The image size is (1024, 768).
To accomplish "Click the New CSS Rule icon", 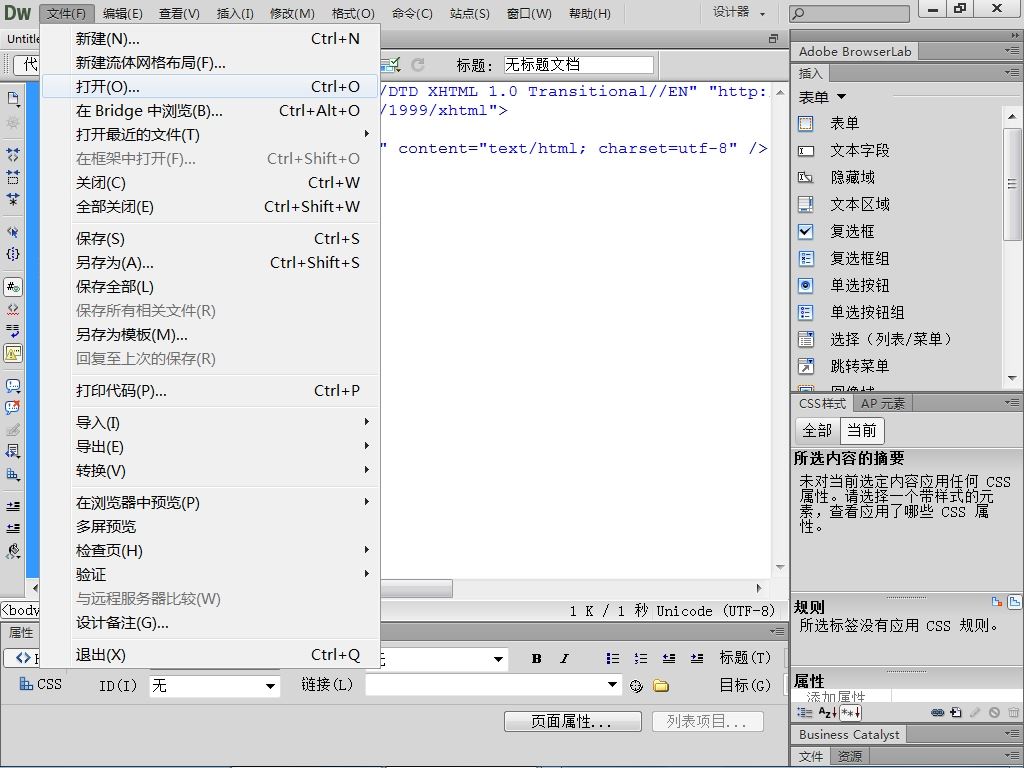I will pos(955,712).
